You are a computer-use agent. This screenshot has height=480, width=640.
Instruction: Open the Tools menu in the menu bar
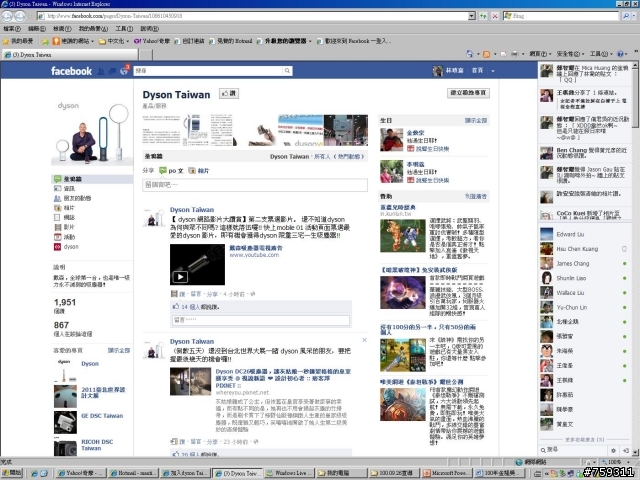124,29
